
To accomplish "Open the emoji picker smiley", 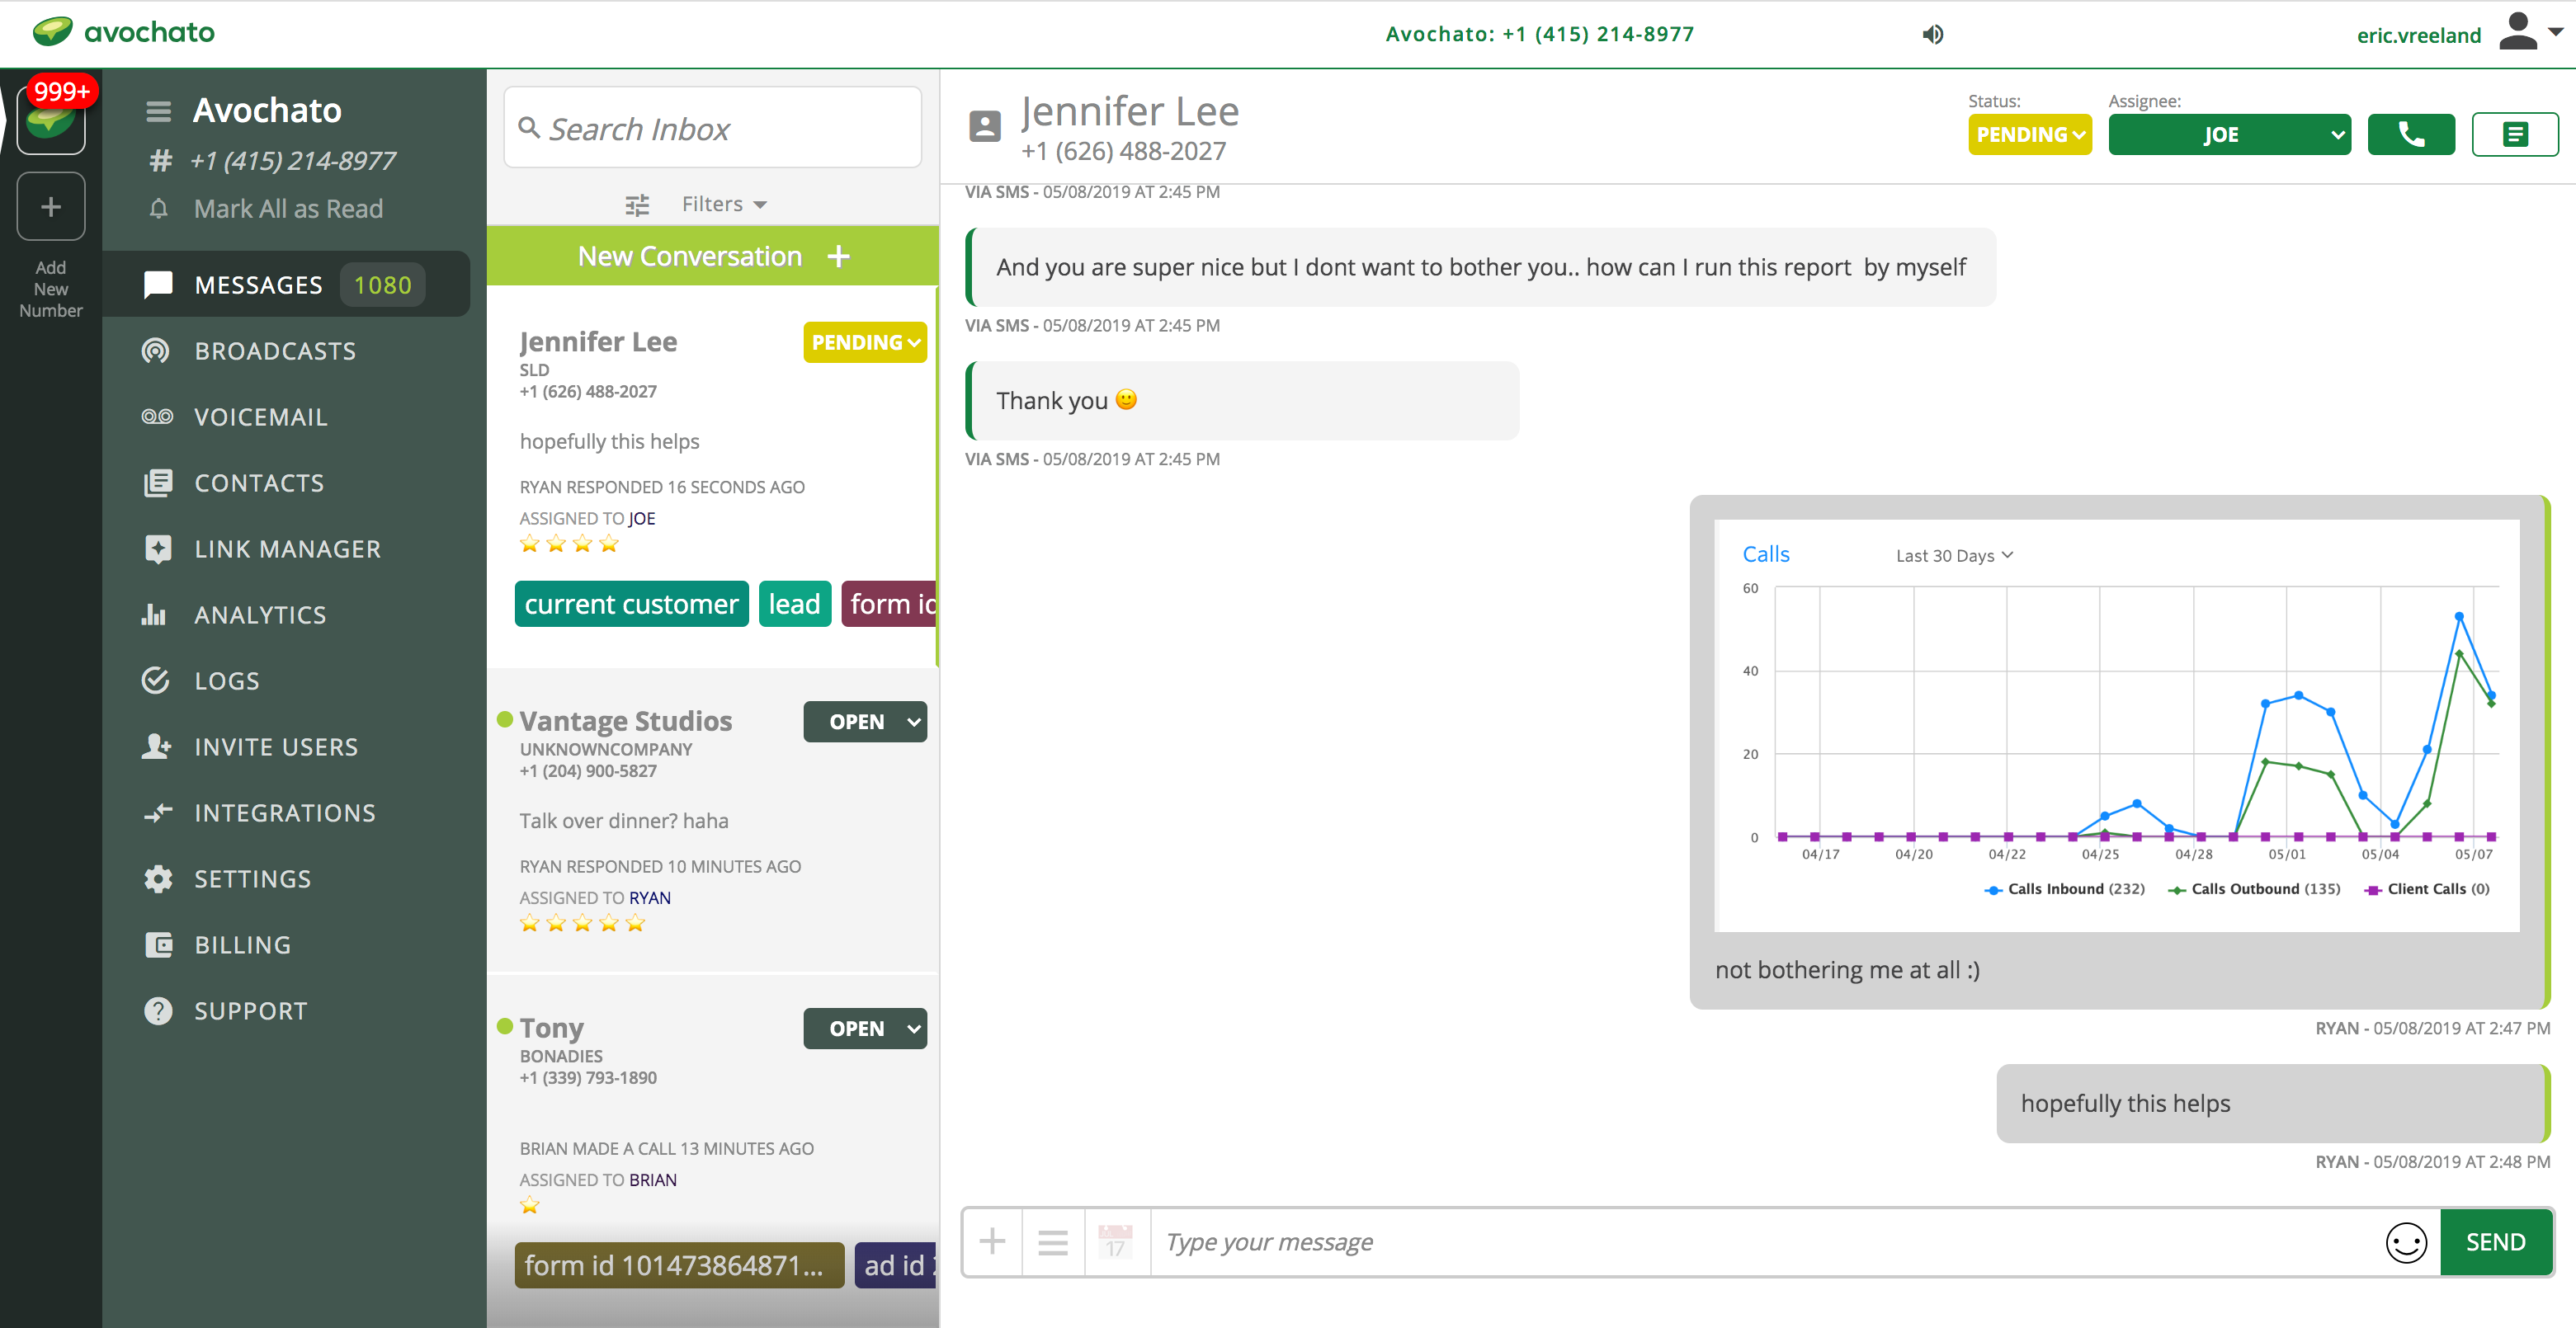I will (x=2405, y=1242).
